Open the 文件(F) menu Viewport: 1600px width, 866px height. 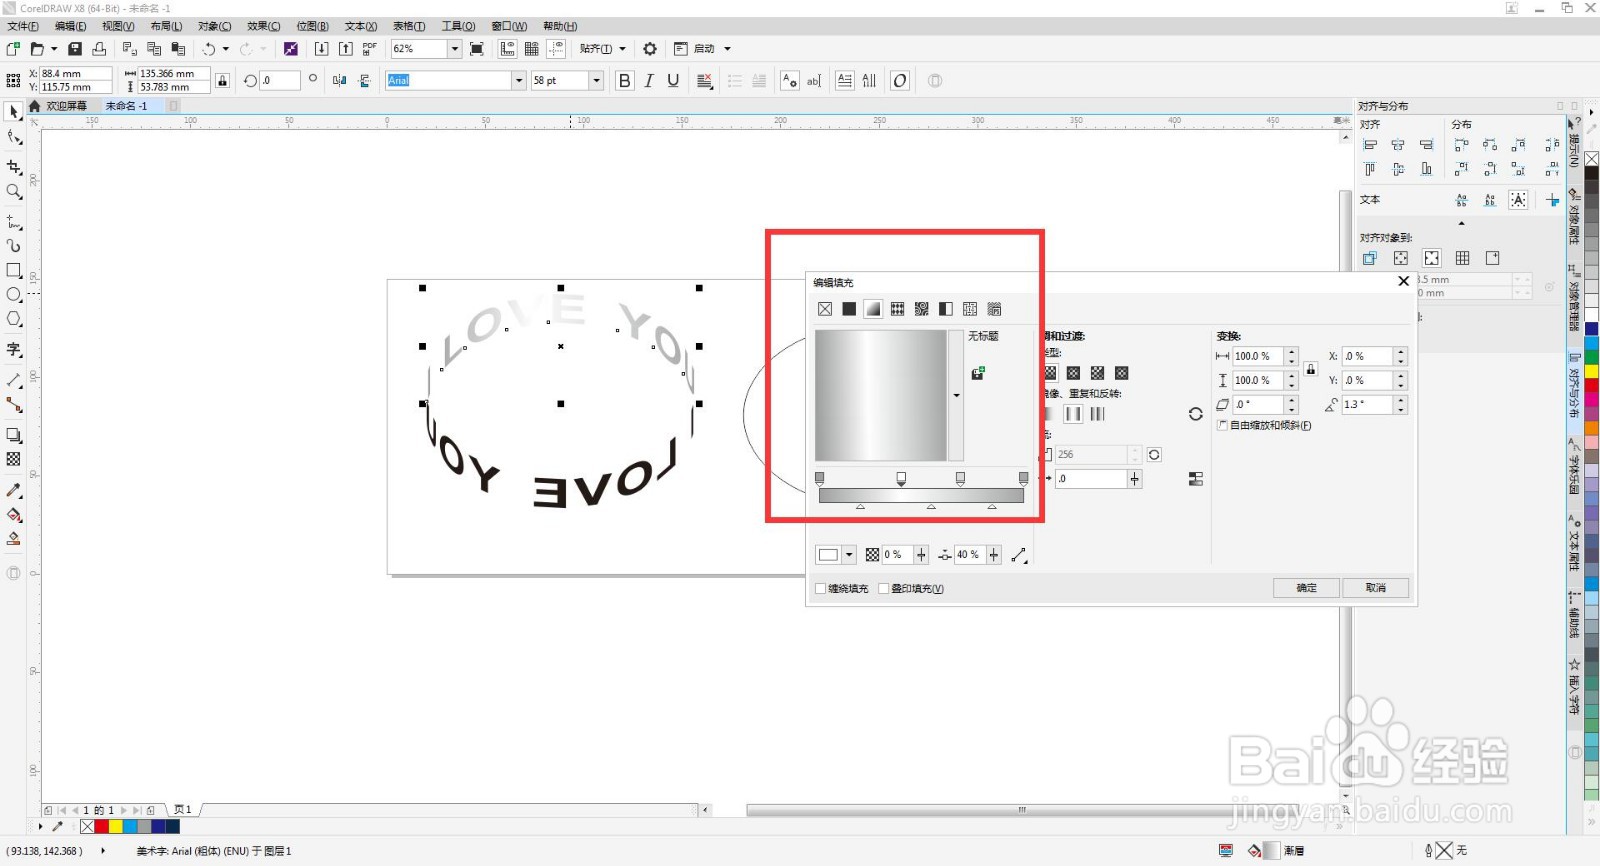click(23, 26)
